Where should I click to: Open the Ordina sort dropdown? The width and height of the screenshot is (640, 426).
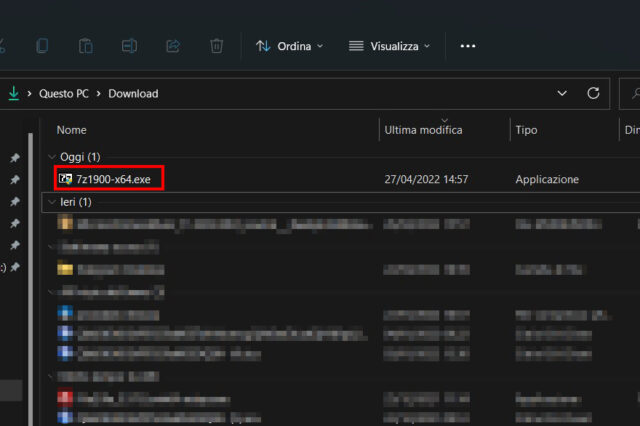coord(289,46)
